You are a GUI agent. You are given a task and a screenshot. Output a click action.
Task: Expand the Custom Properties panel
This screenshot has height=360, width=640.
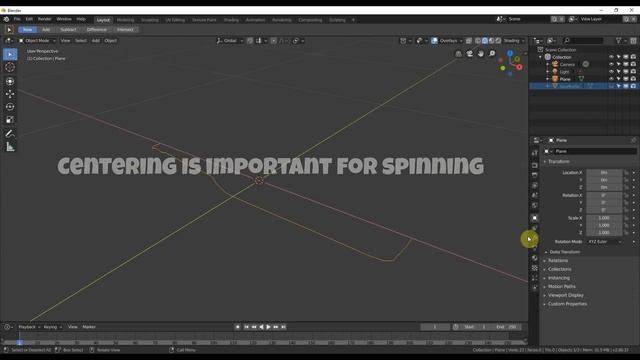567,304
